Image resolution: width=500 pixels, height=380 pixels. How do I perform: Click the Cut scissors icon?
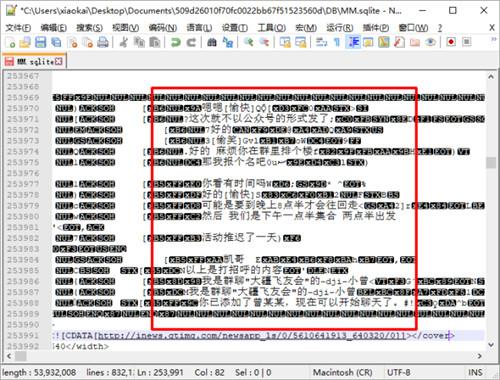(x=124, y=42)
